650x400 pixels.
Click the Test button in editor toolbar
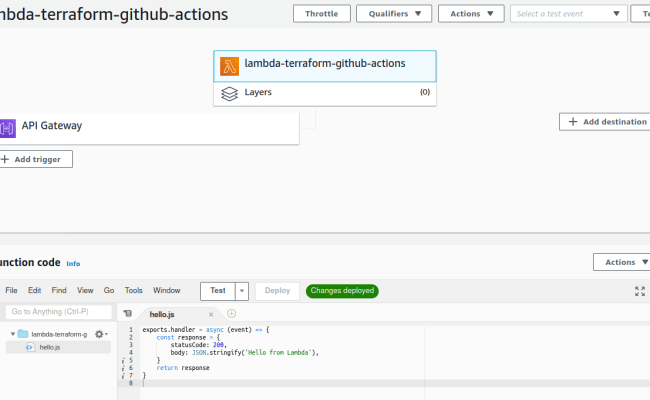[218, 291]
